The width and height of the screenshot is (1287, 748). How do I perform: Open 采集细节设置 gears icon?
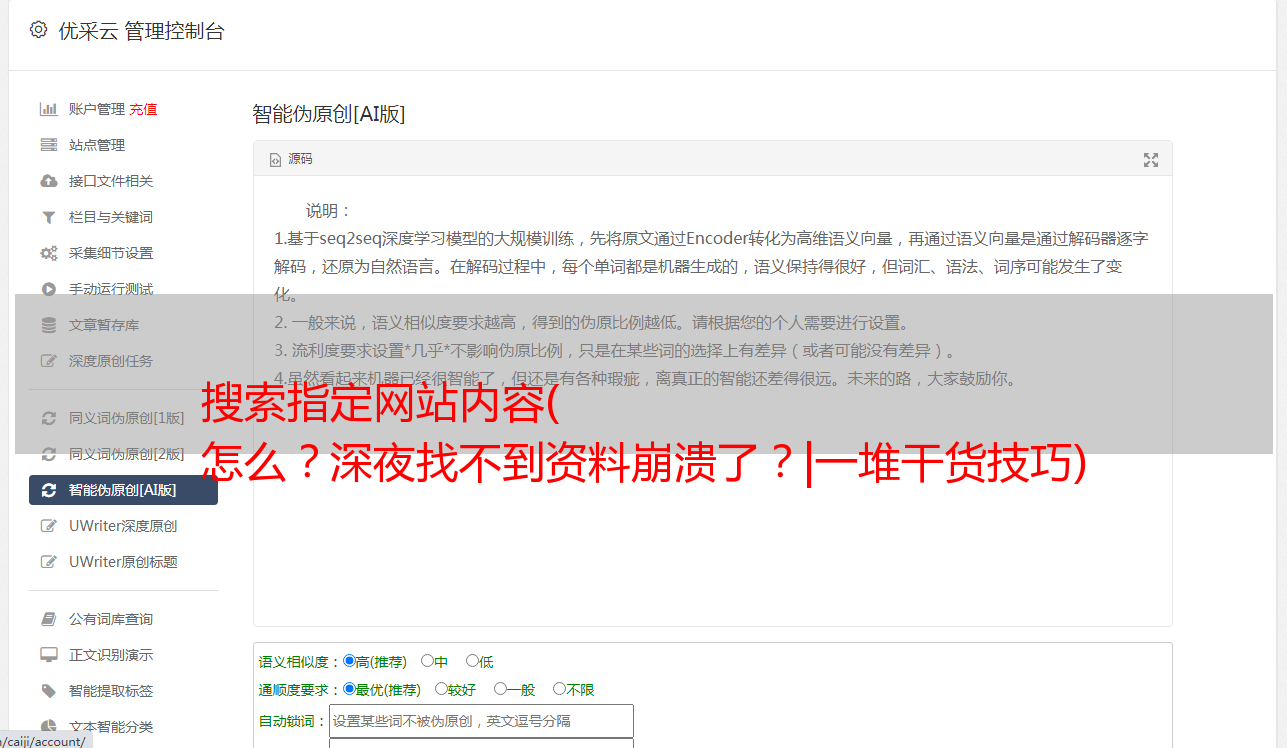48,253
